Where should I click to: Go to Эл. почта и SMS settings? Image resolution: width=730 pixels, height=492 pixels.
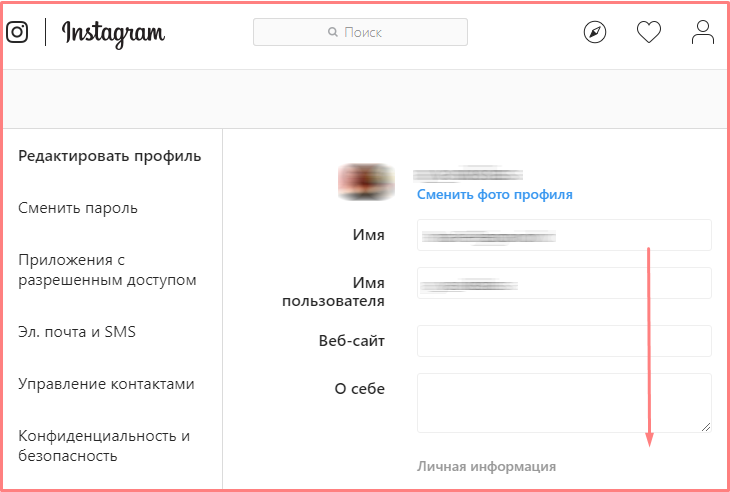77,332
